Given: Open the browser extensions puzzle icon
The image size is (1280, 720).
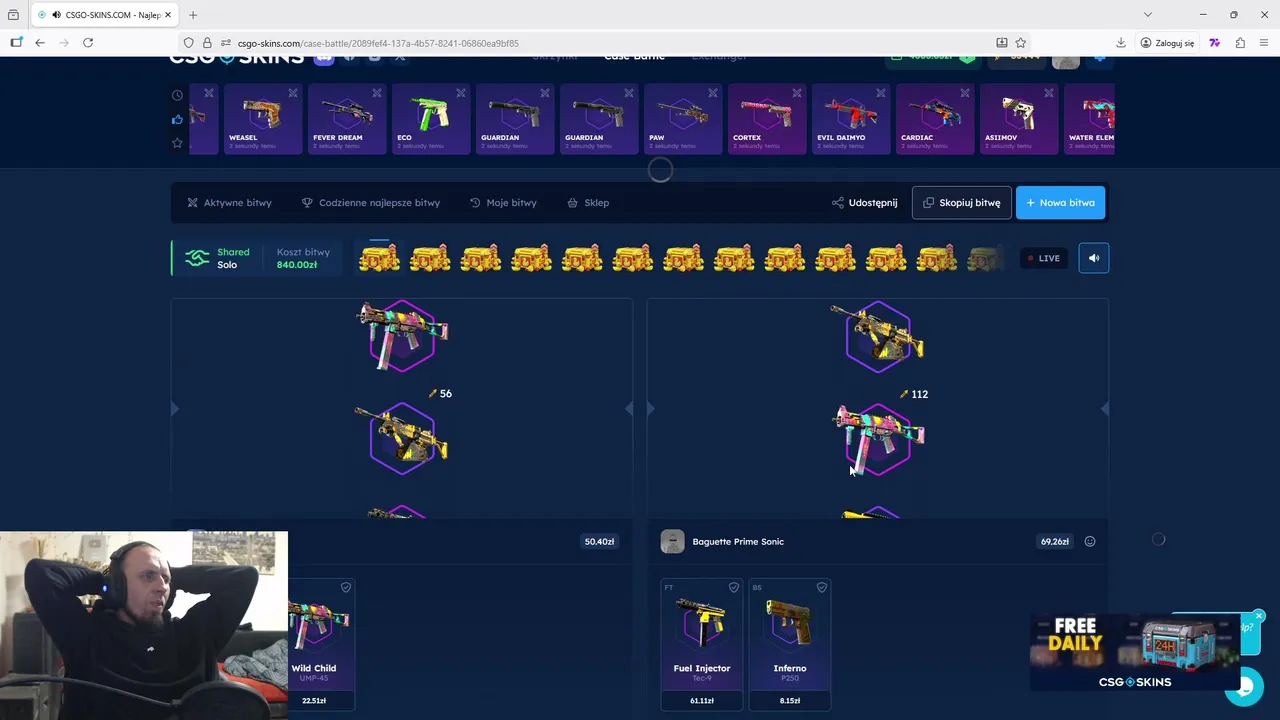Looking at the screenshot, I should (x=1240, y=43).
